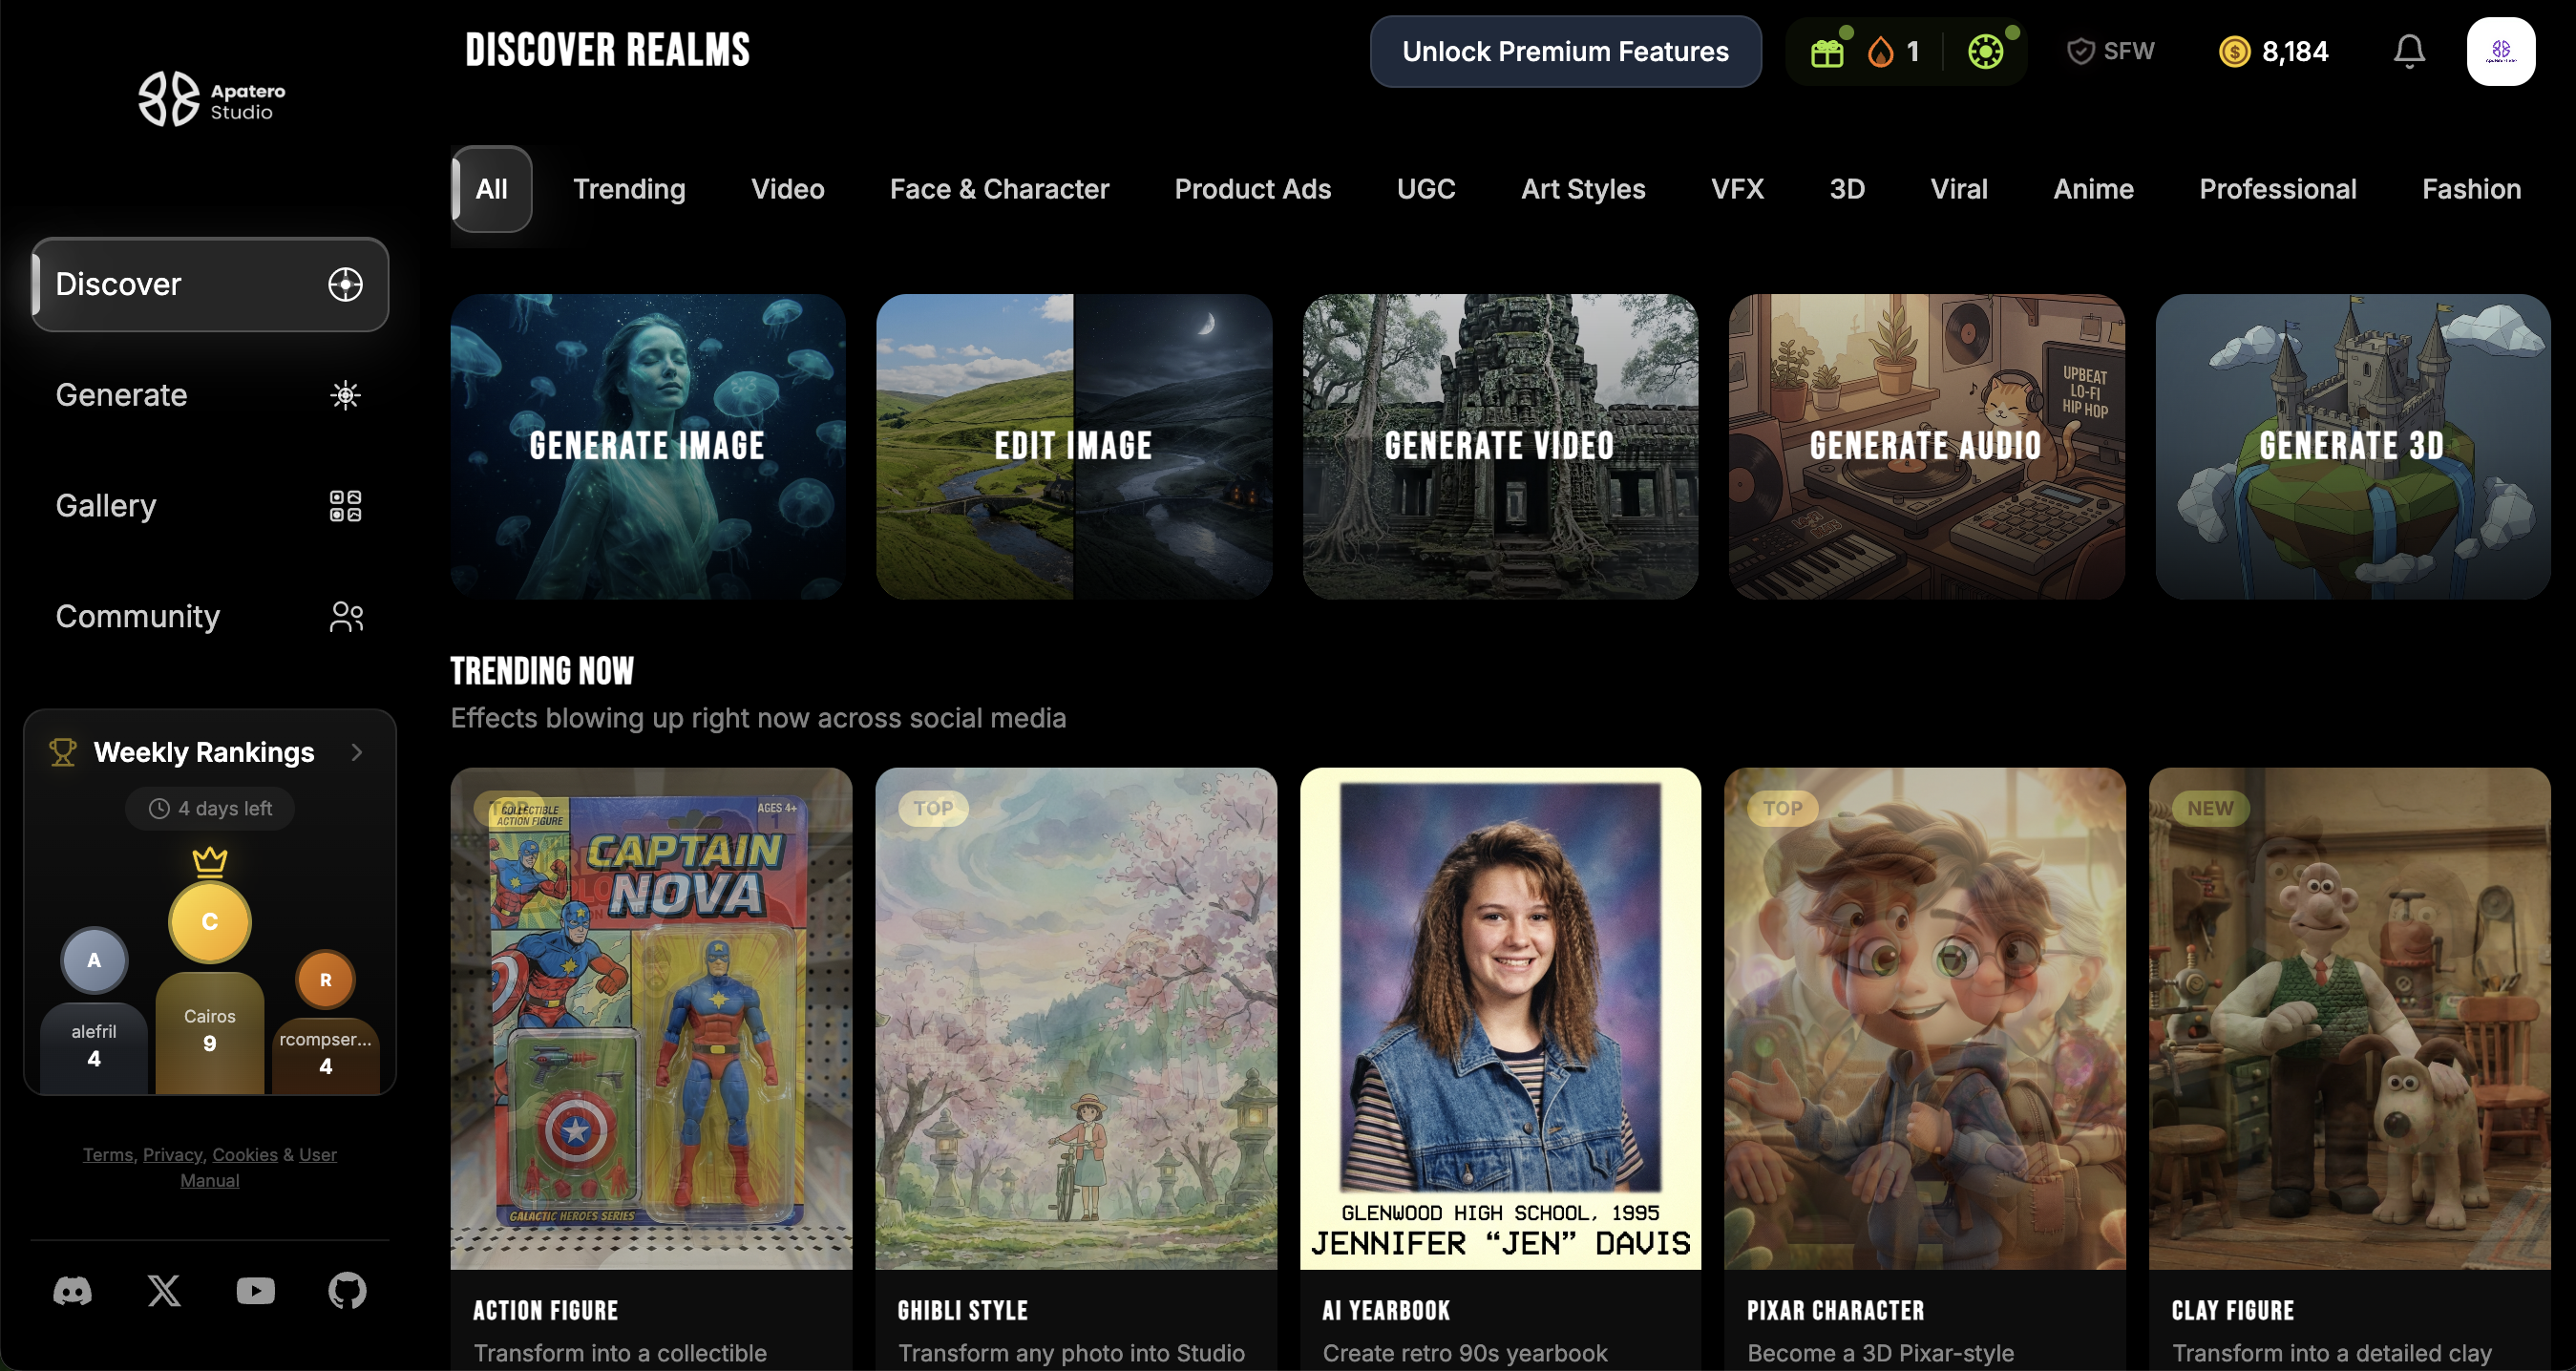
Task: Select the AI Yearbook effect thumbnail
Action: [1499, 1018]
